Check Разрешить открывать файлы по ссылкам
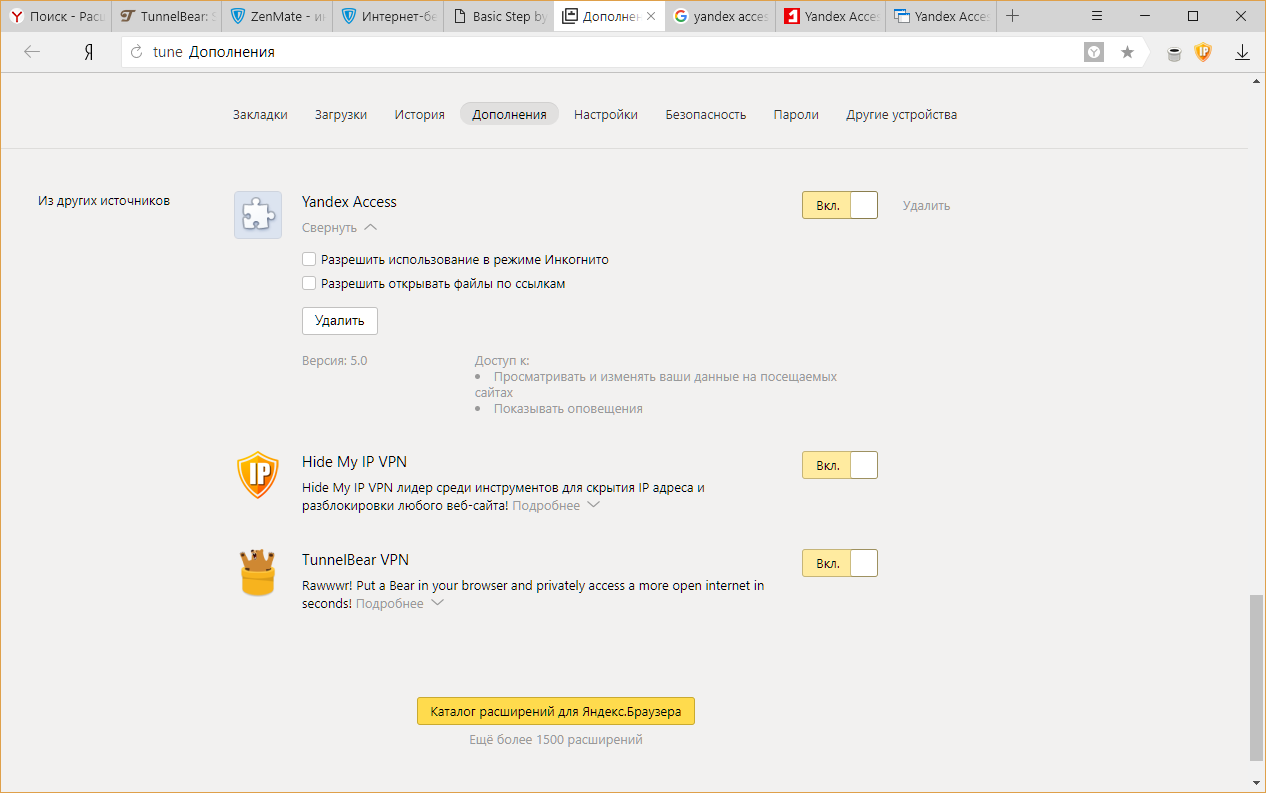The image size is (1266, 793). (x=309, y=283)
